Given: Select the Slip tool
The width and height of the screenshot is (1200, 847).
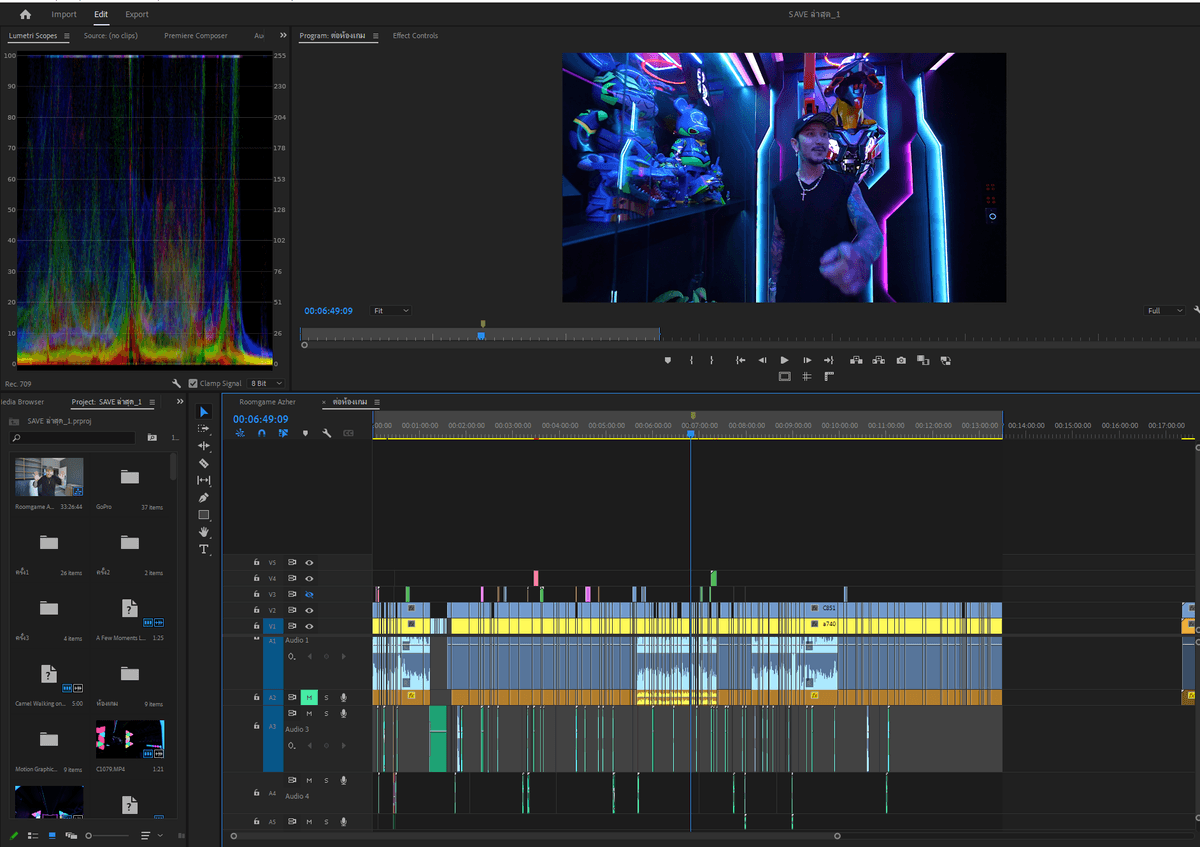Looking at the screenshot, I should pos(204,480).
